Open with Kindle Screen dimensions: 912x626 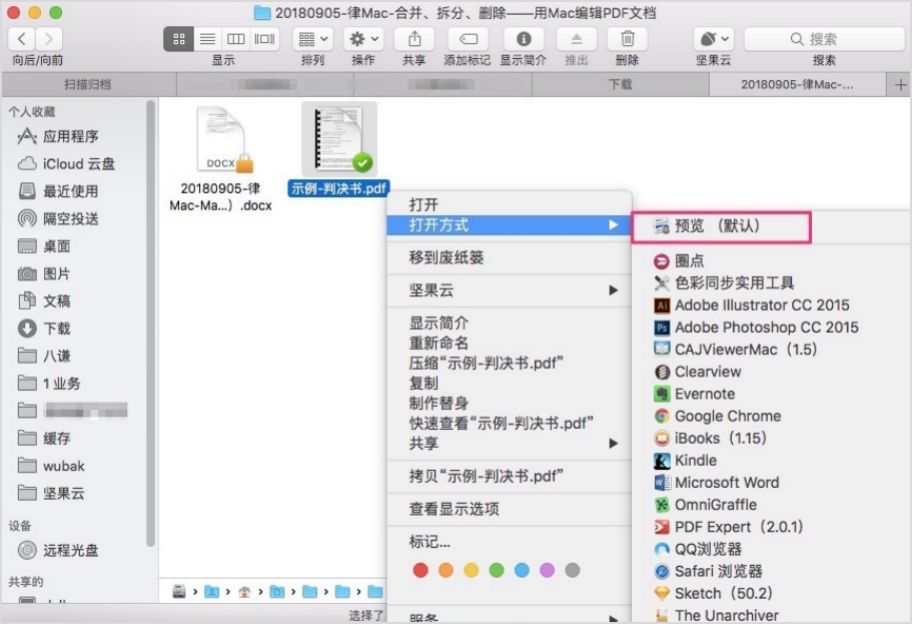click(771, 460)
